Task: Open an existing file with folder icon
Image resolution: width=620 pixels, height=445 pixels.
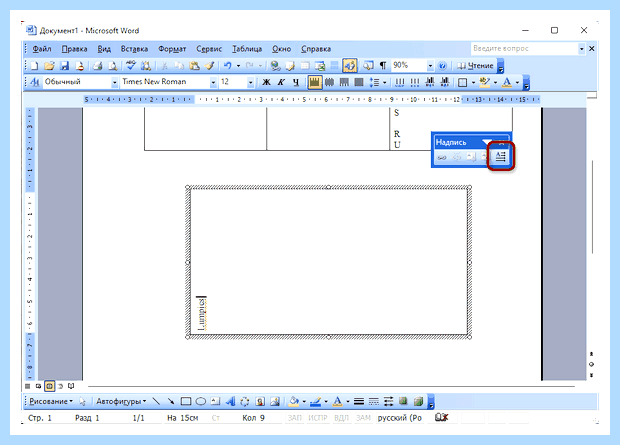Action: 49,66
